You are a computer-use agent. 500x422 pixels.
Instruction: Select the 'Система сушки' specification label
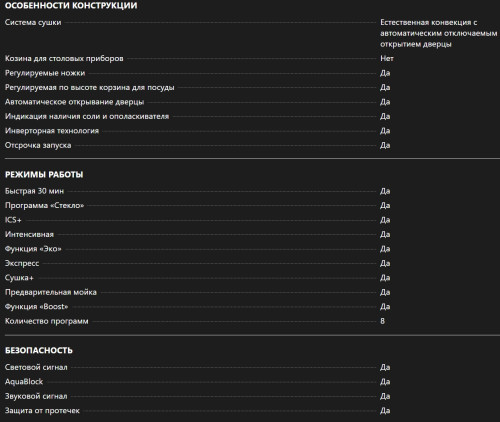tap(33, 22)
